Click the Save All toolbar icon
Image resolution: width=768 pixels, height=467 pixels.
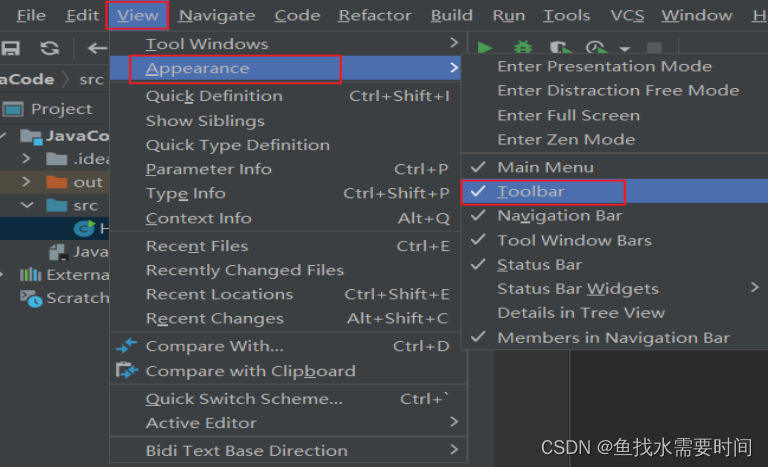(x=10, y=48)
